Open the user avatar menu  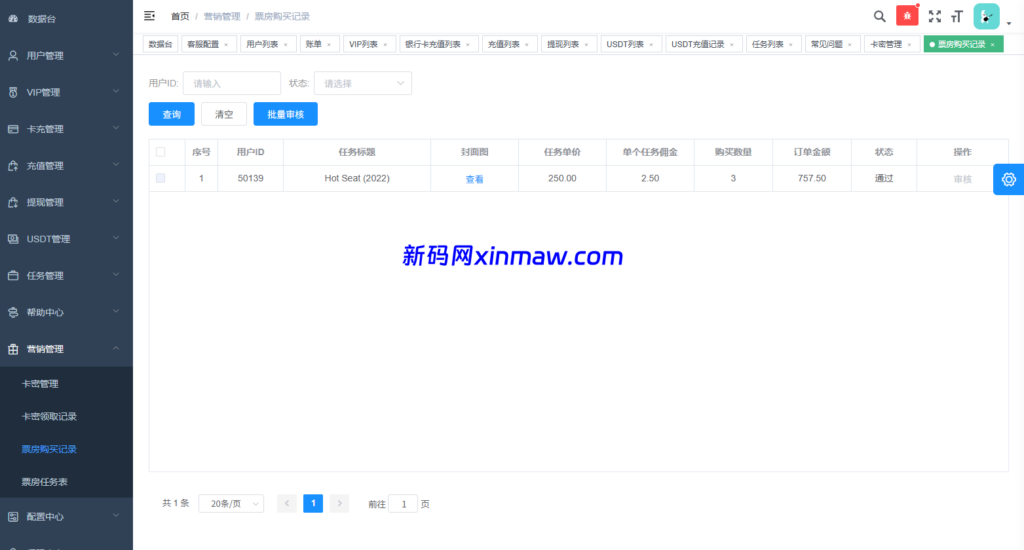pyautogui.click(x=986, y=16)
